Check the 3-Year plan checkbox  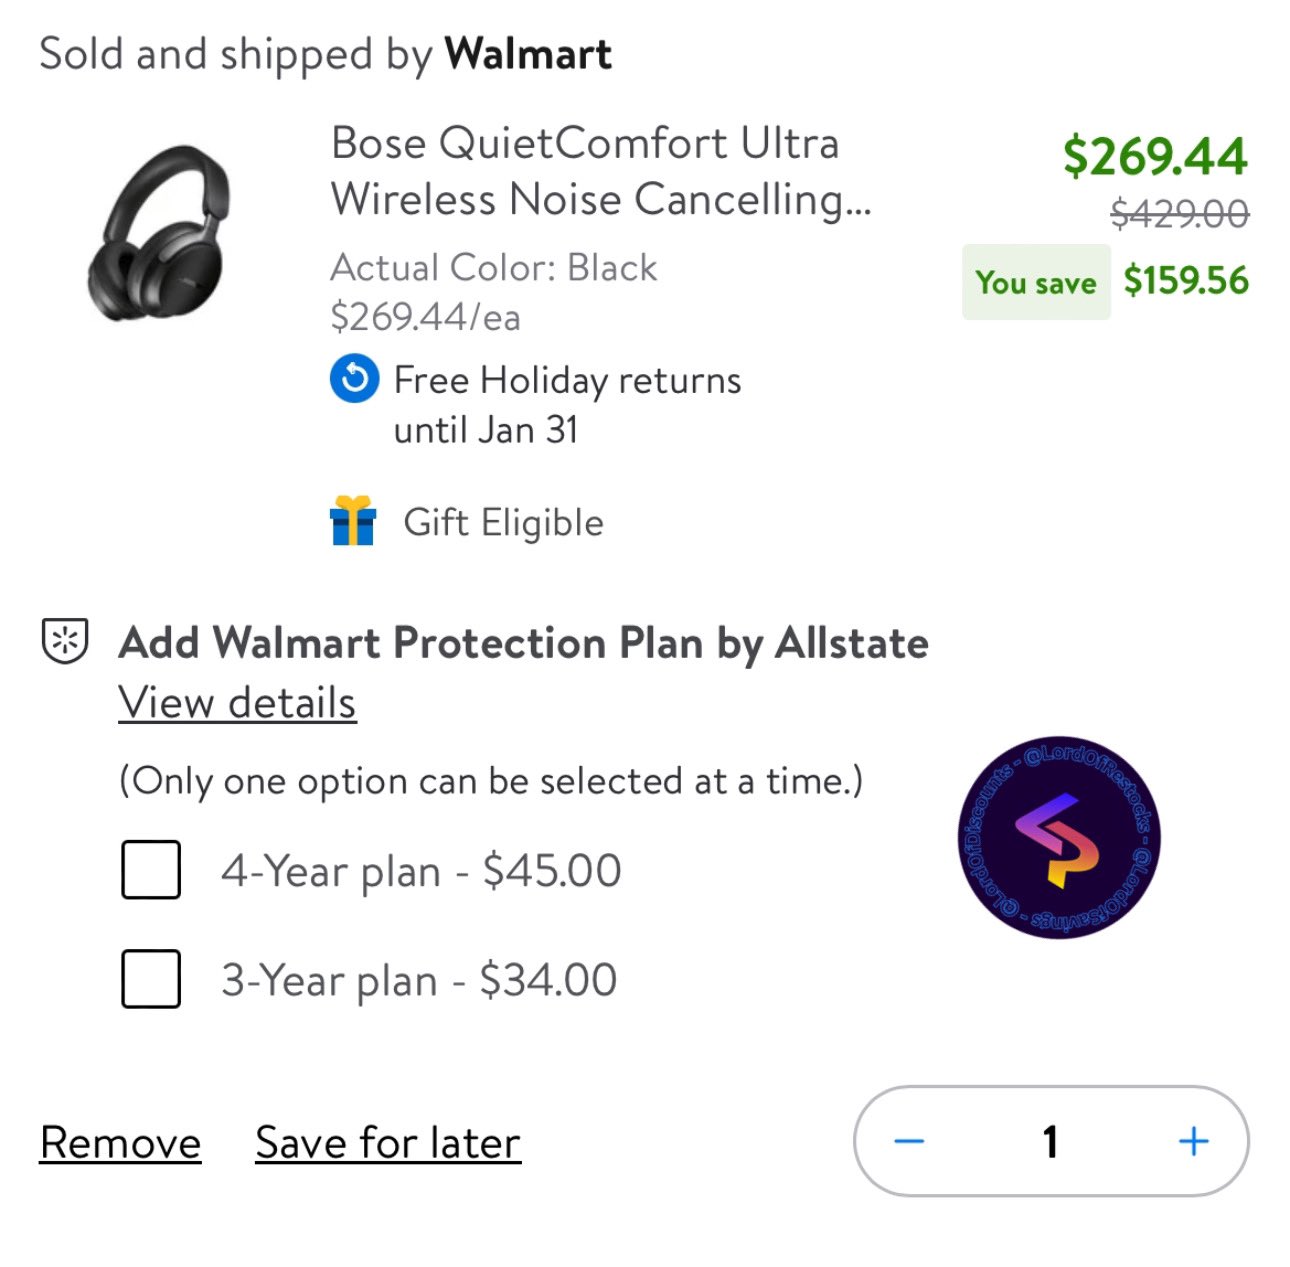pyautogui.click(x=151, y=979)
